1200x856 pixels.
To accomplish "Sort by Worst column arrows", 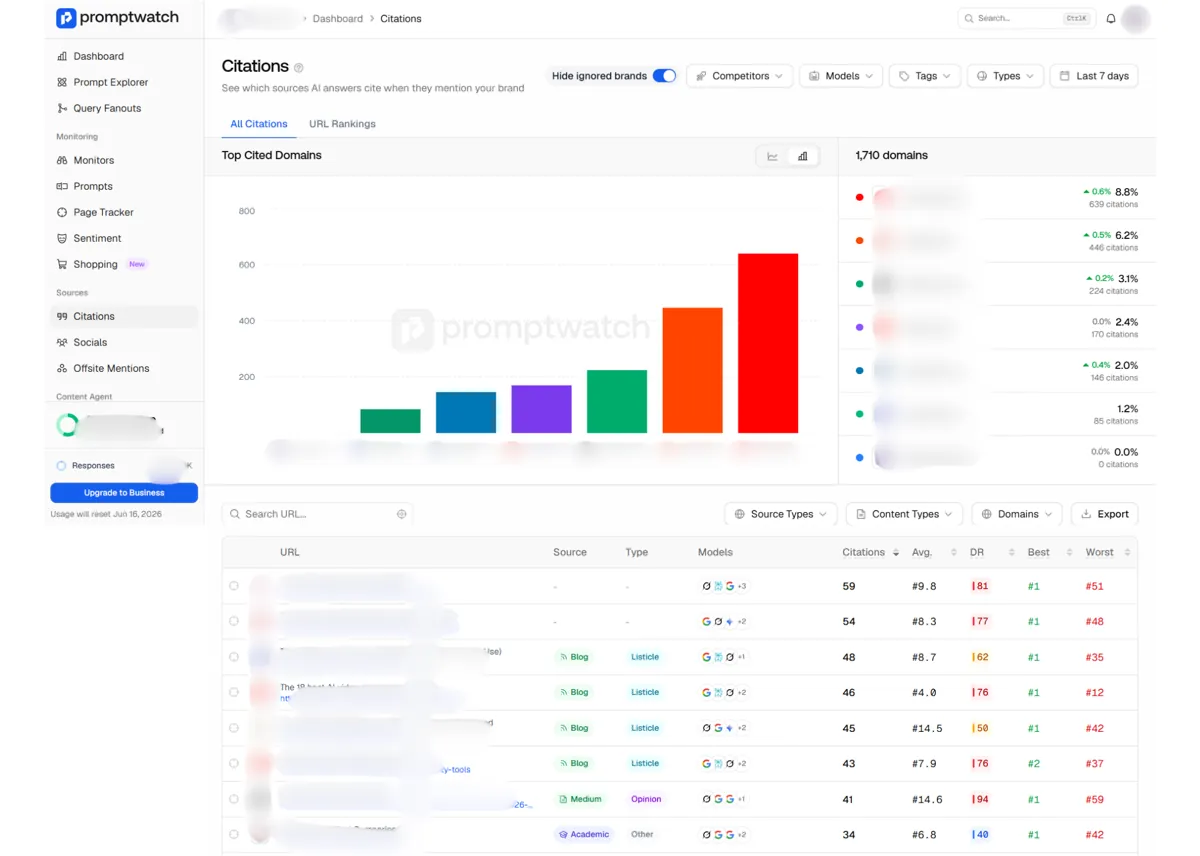I will (1127, 552).
